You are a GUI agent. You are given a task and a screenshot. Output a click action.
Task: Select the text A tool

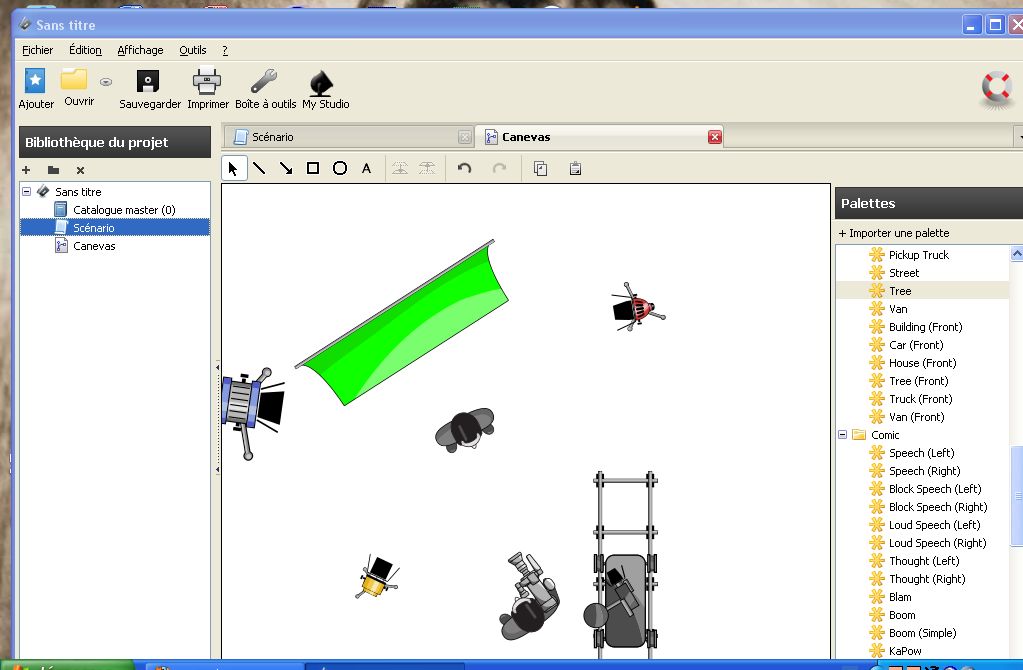pos(367,168)
